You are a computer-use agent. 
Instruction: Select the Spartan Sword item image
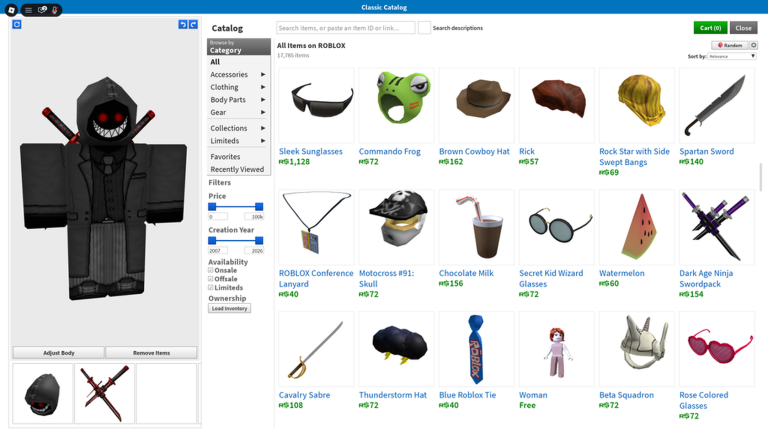(717, 105)
